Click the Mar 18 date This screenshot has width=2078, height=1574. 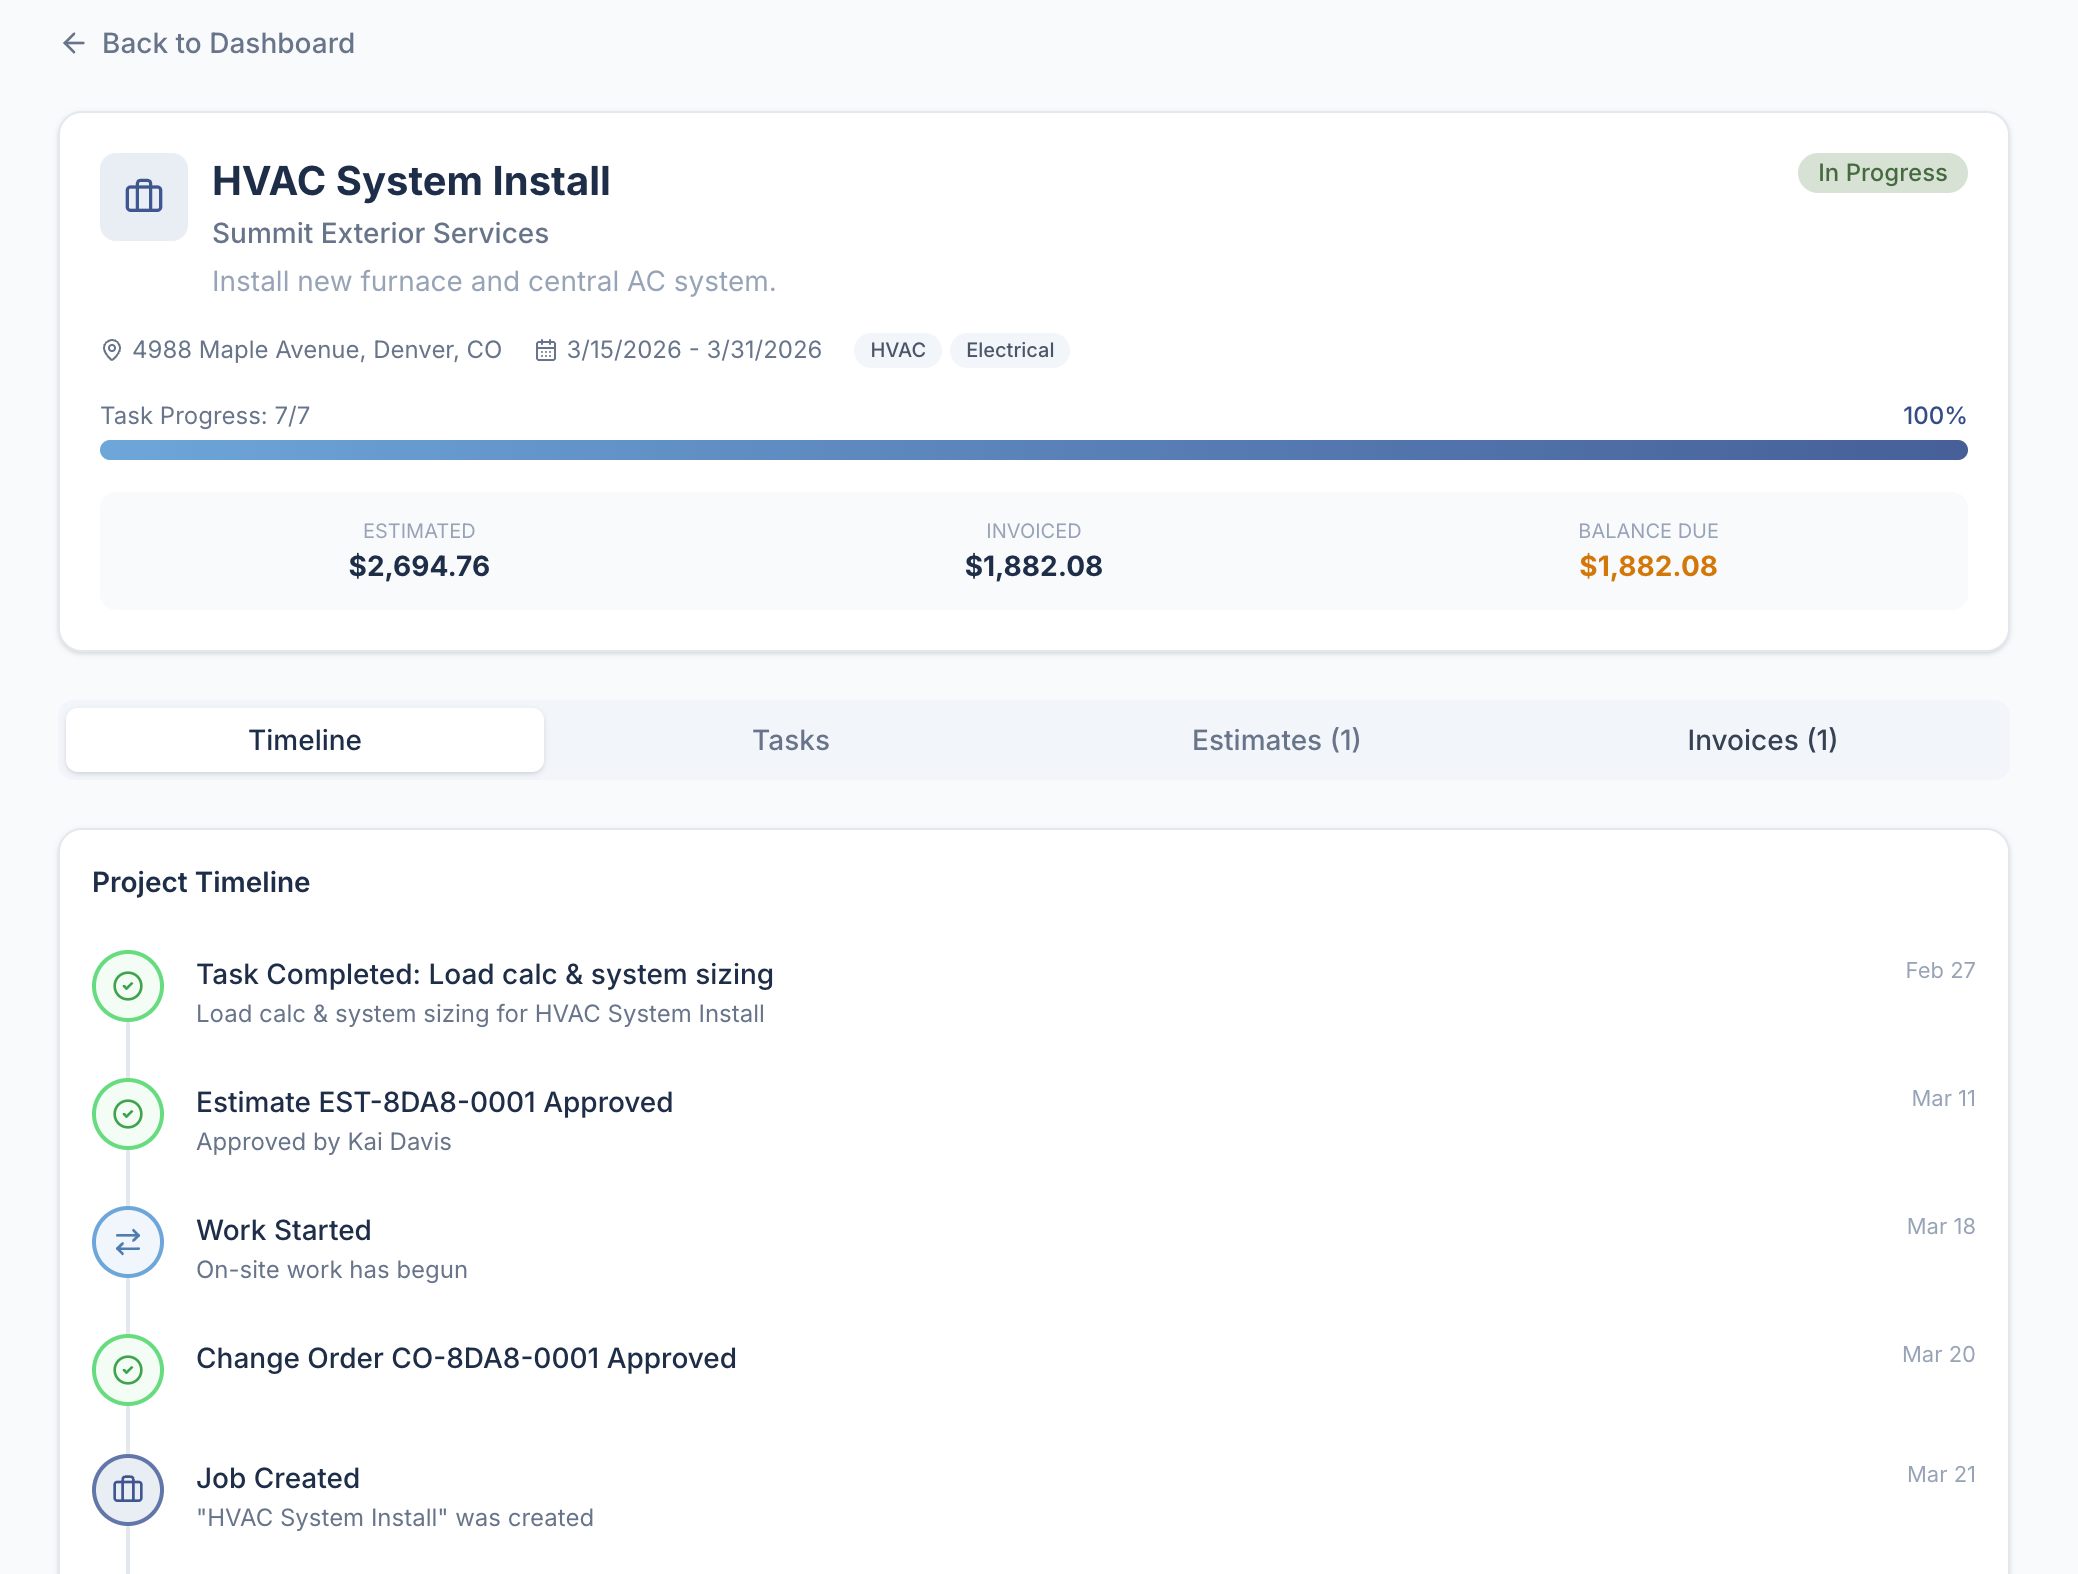(1941, 1226)
